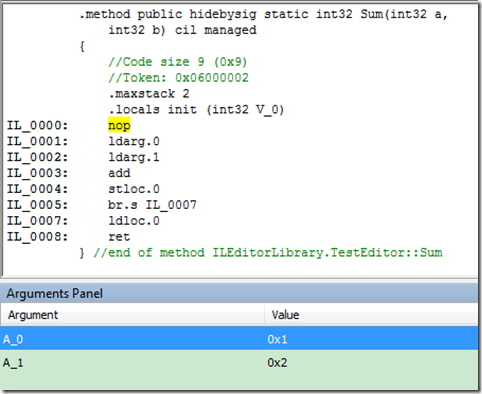Click the IL_0004: offset label
This screenshot has height=394, width=482.
click(x=37, y=189)
